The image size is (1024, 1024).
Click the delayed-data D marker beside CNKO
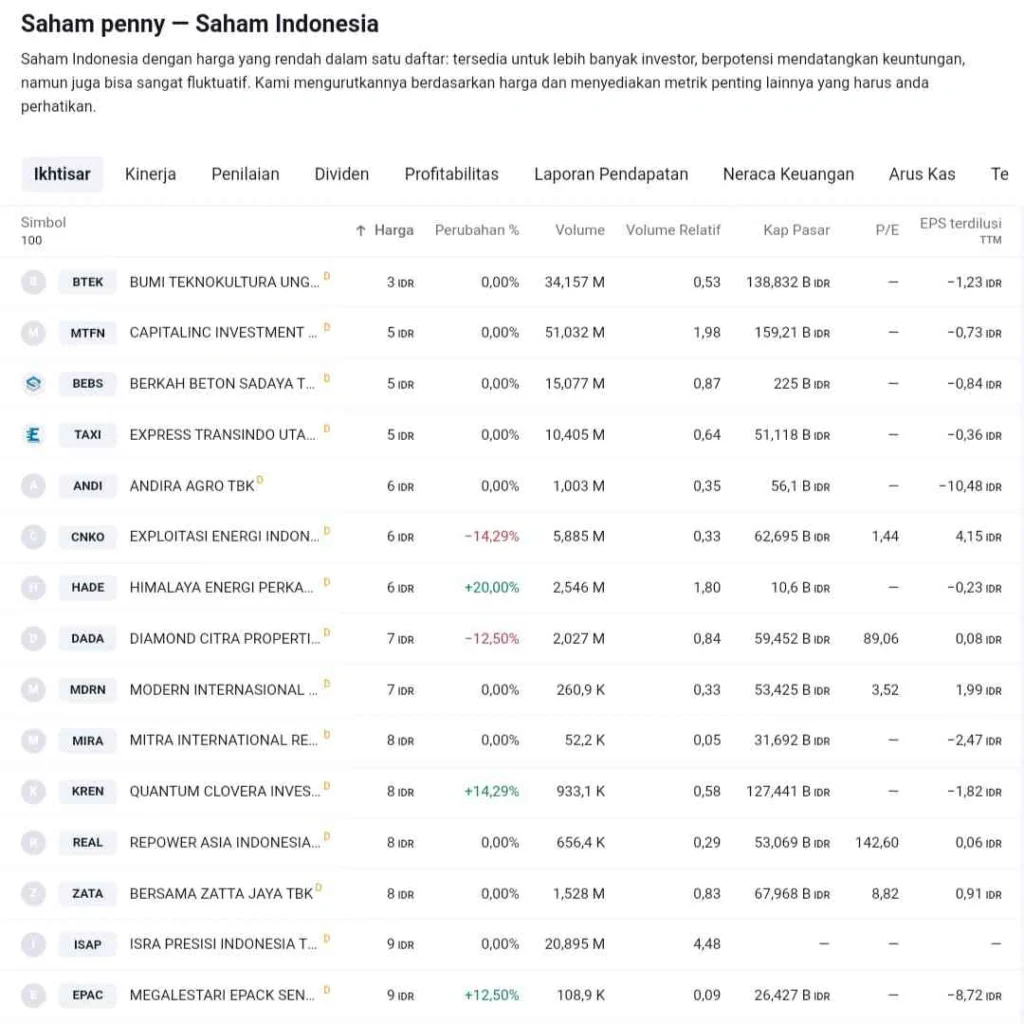[327, 530]
